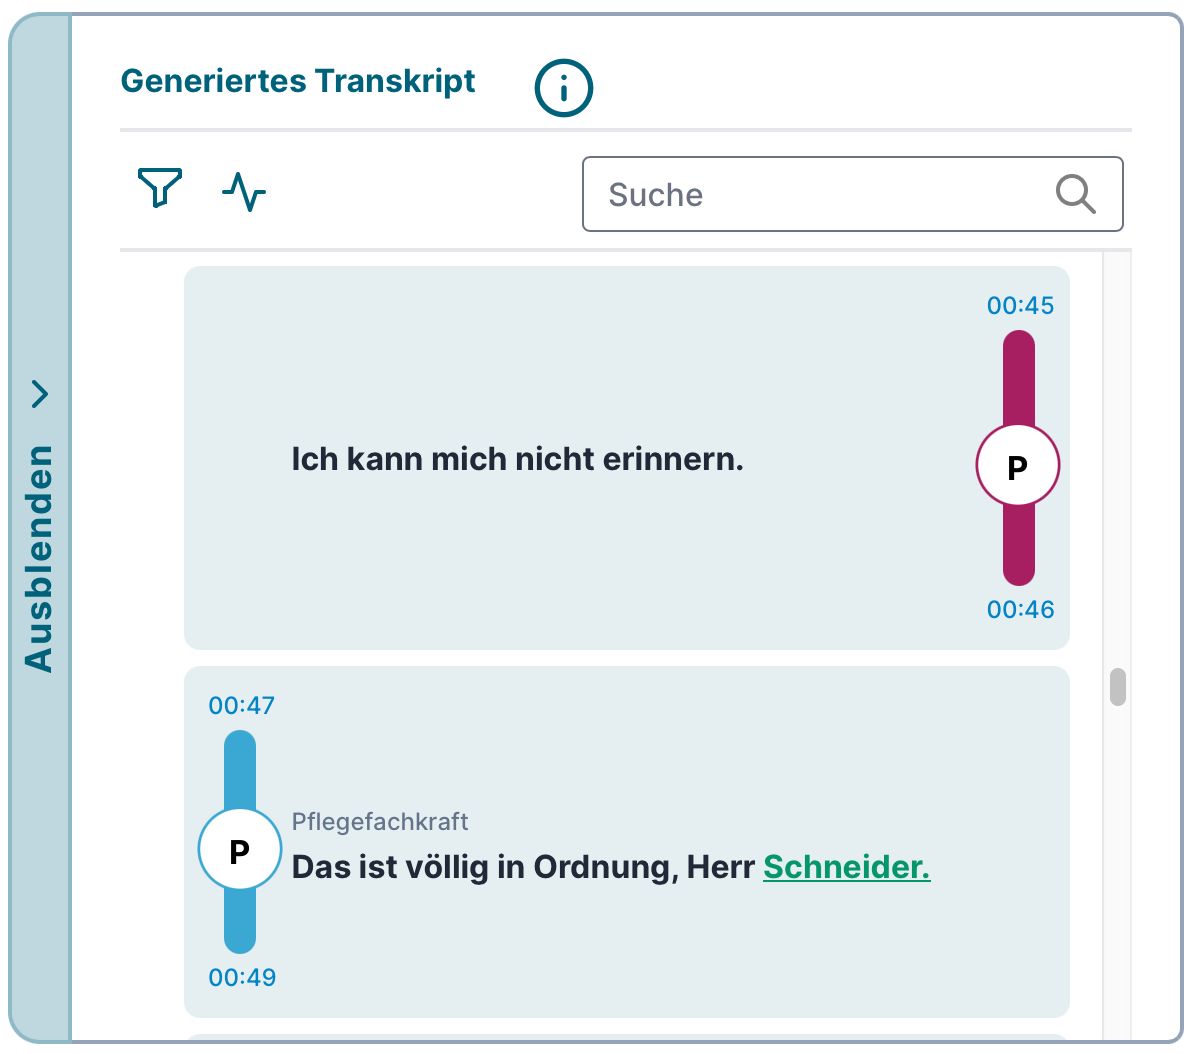Jump to timestamp 00:49
This screenshot has height=1054, width=1196.
coord(242,978)
